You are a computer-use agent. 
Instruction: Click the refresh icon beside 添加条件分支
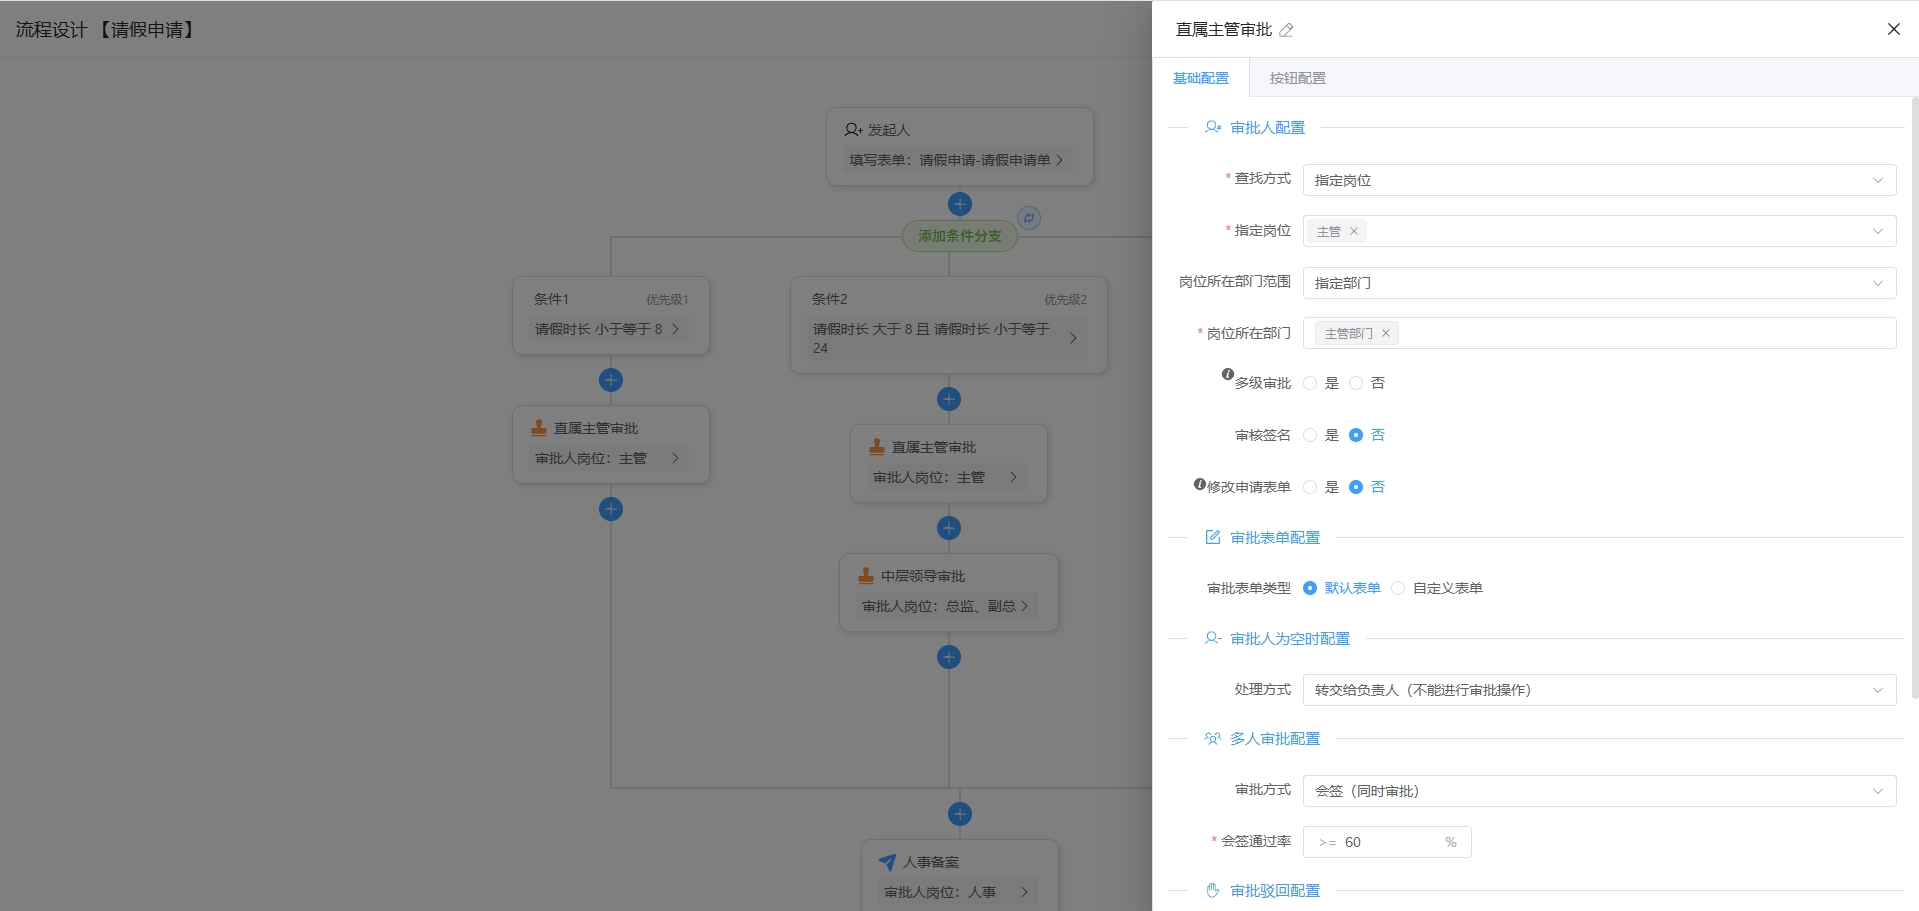(x=1028, y=217)
